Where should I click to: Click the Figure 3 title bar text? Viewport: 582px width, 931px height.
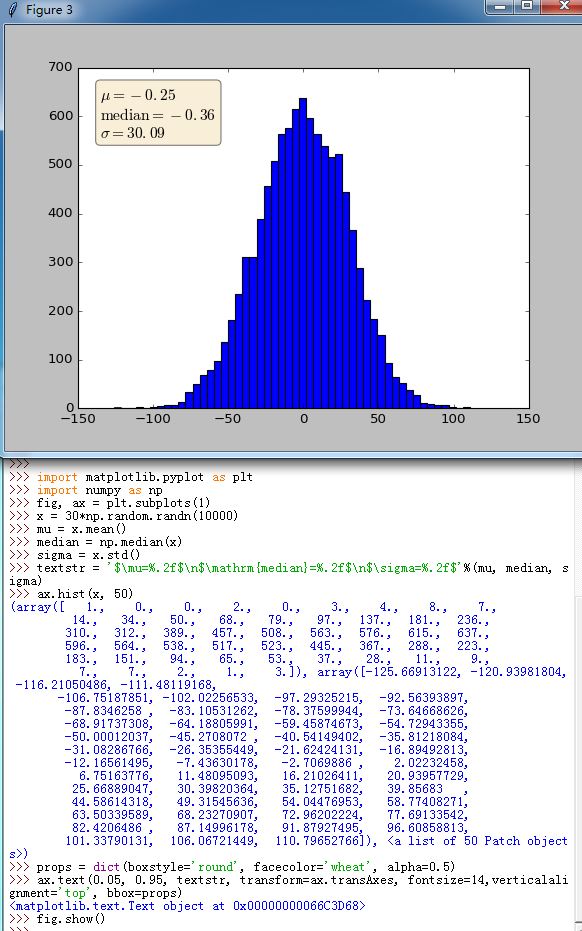click(49, 10)
